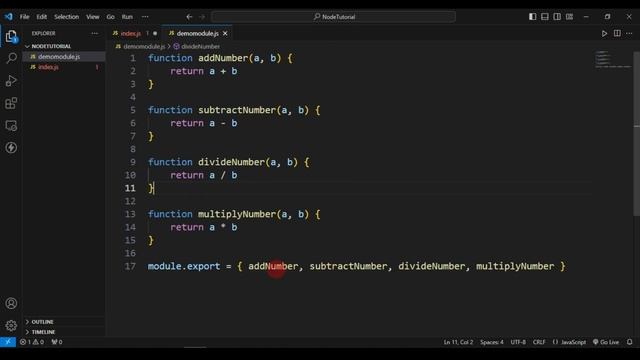Select the demomodule.js editor tab
Viewport: 640px width, 360px height.
[x=198, y=33]
